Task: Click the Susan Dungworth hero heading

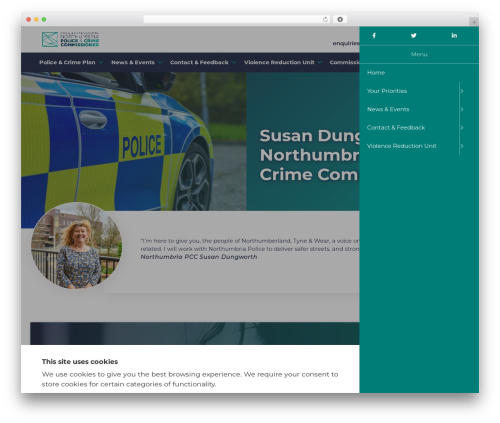Action: point(309,155)
